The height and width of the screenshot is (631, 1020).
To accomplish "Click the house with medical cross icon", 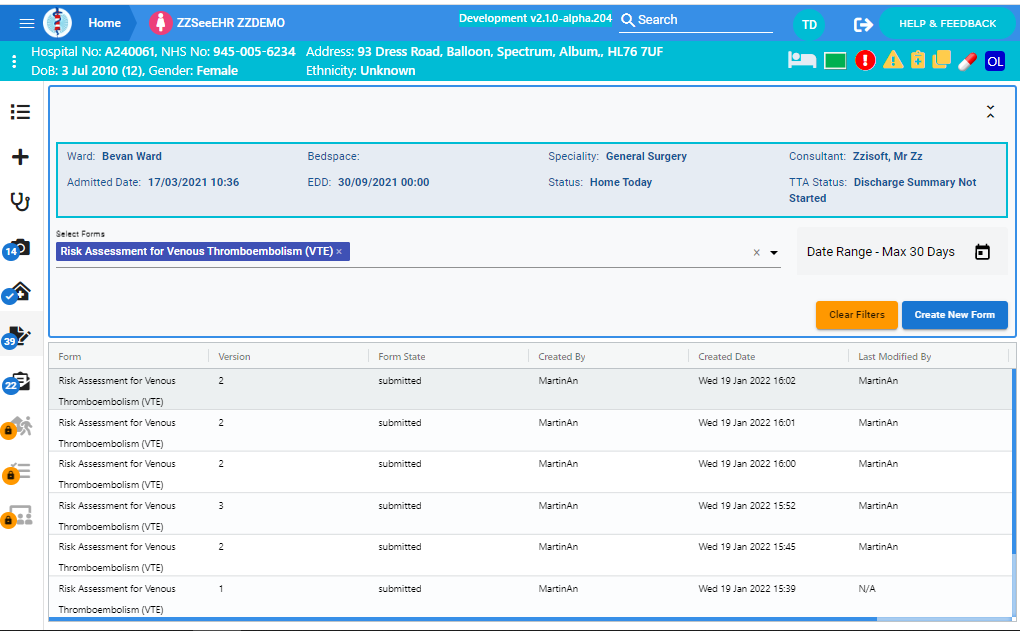I will tap(18, 293).
